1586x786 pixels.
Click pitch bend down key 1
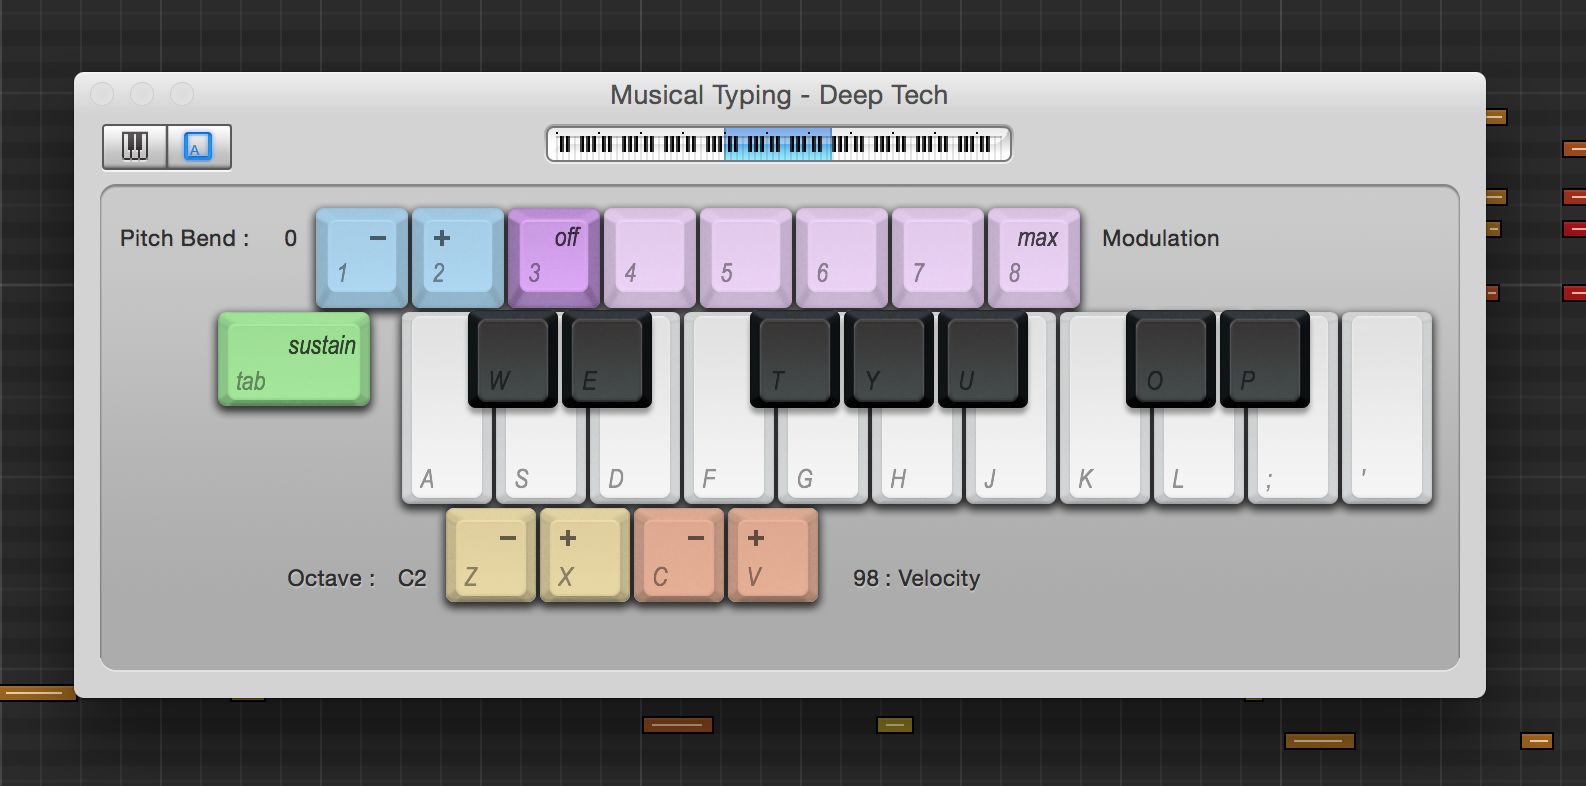coord(362,258)
